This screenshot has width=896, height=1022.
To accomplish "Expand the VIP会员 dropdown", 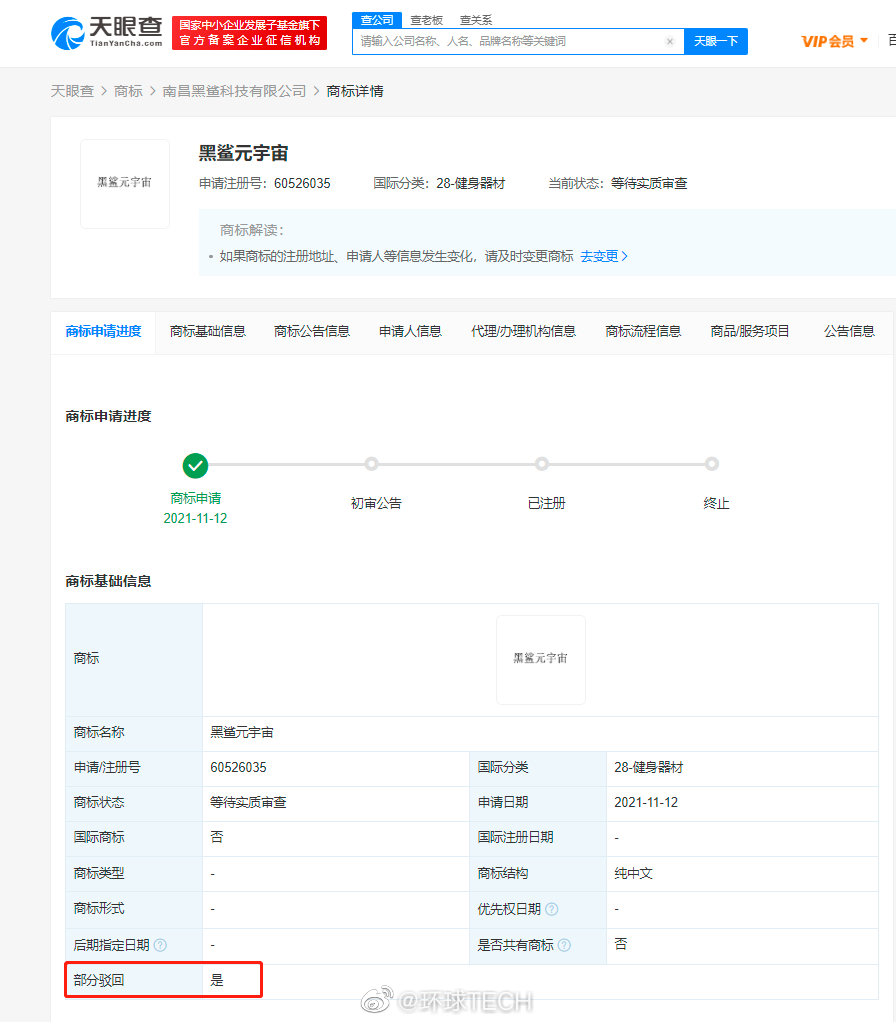I will click(x=835, y=42).
